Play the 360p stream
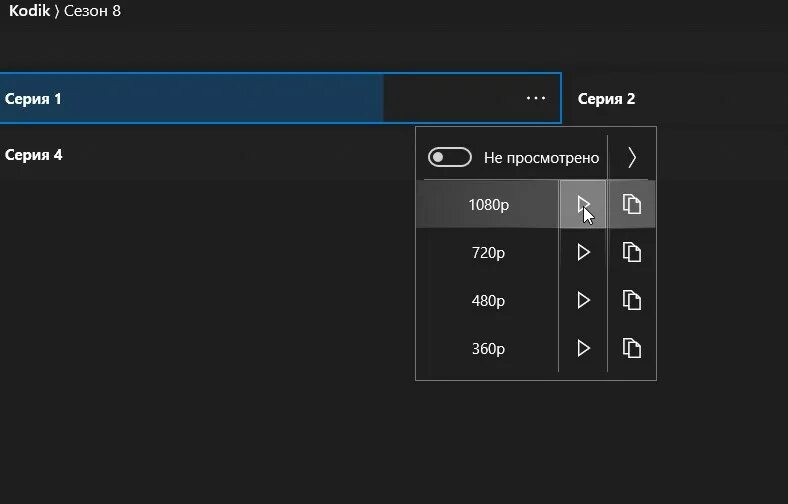The width and height of the screenshot is (788, 504). (x=583, y=348)
